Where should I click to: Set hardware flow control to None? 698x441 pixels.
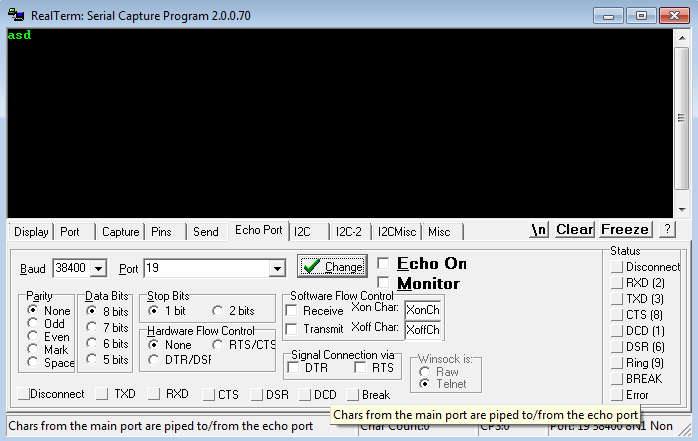tap(153, 344)
